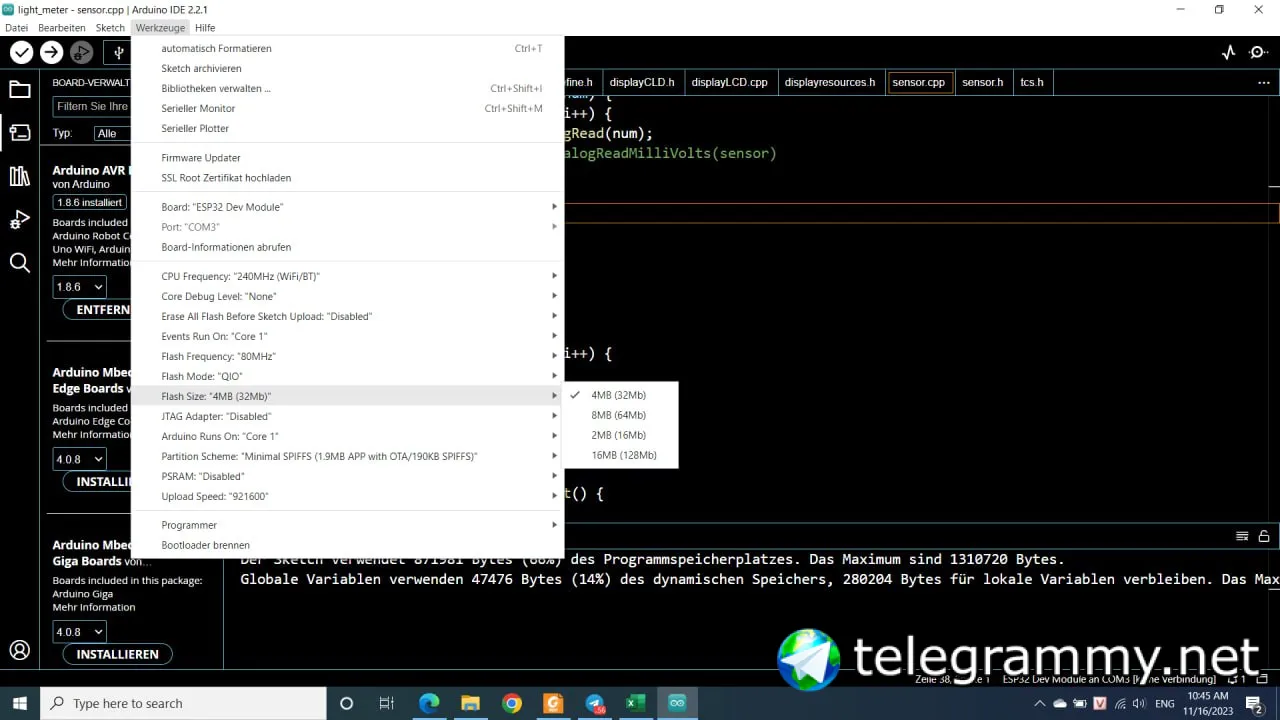Open the Sketchbook folder sidebar icon

pos(19,90)
